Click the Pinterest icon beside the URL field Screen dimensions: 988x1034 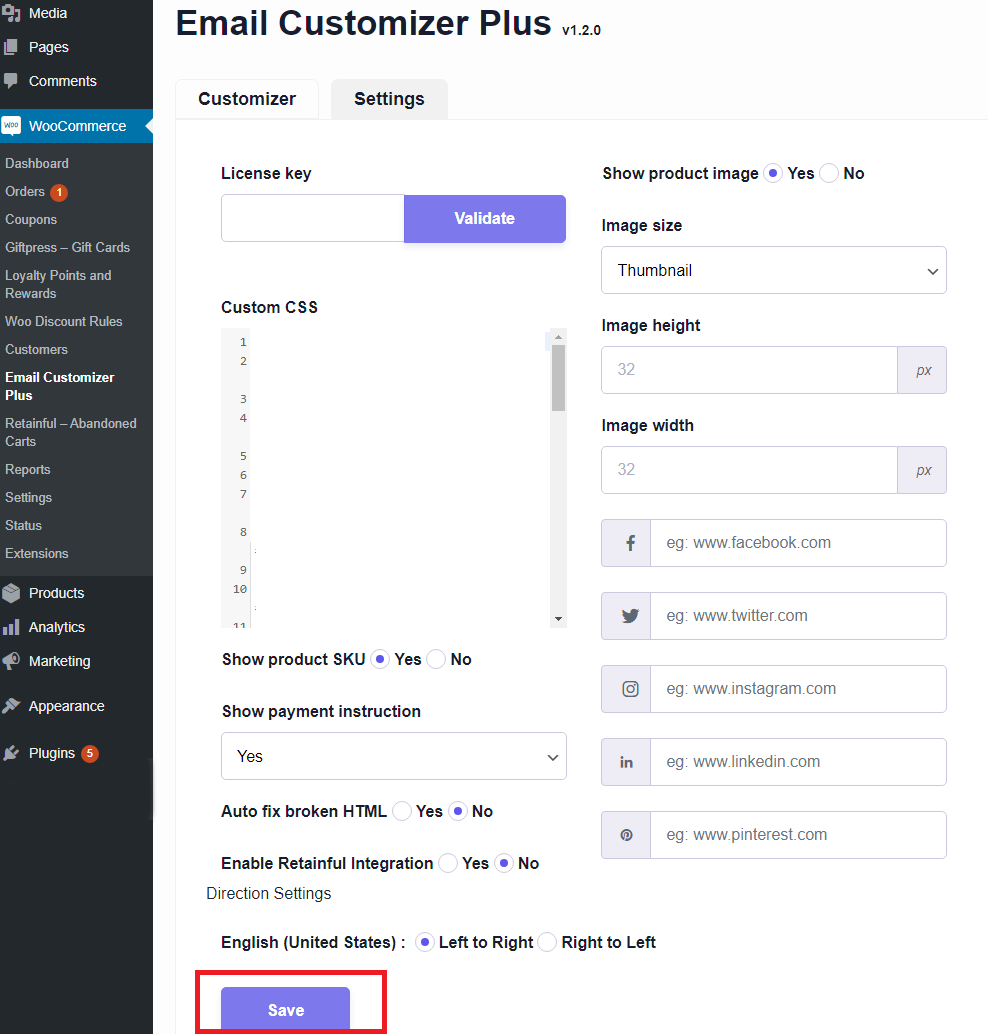pyautogui.click(x=627, y=835)
